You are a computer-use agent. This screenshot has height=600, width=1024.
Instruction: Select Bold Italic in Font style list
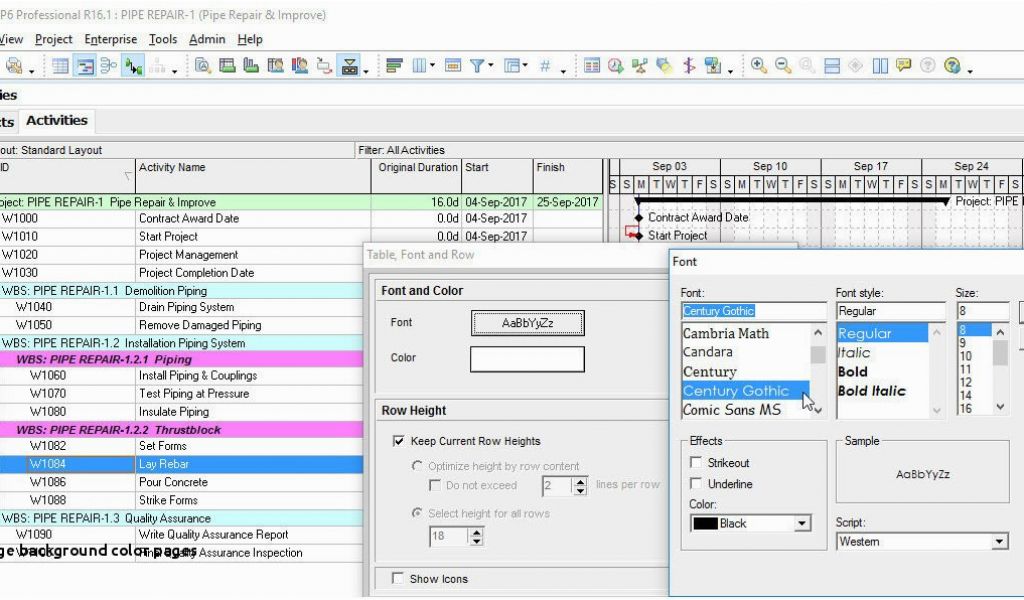point(871,391)
